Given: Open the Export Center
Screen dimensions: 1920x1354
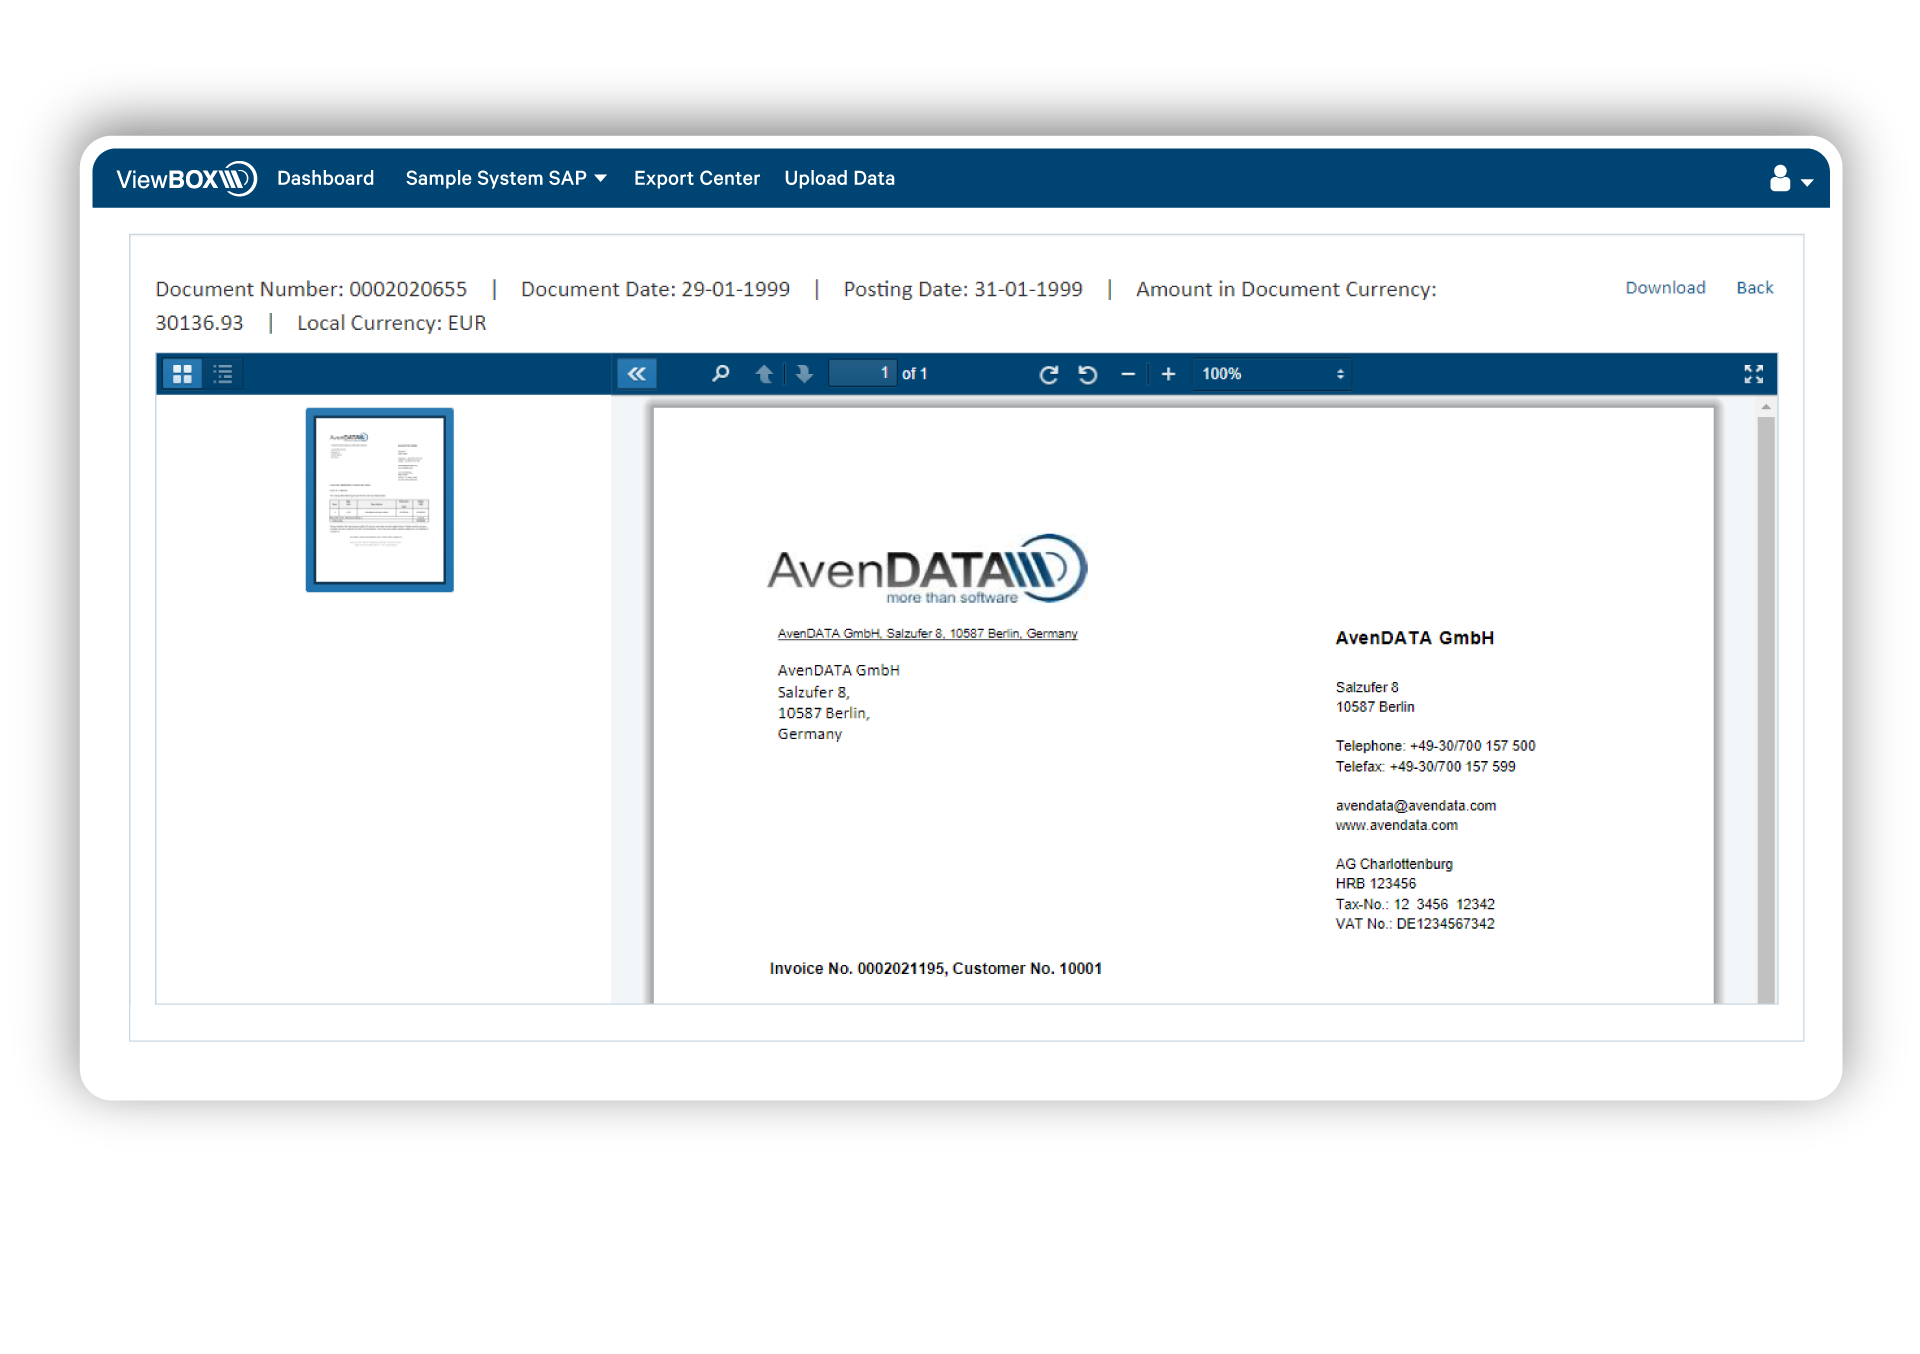Looking at the screenshot, I should tap(696, 178).
